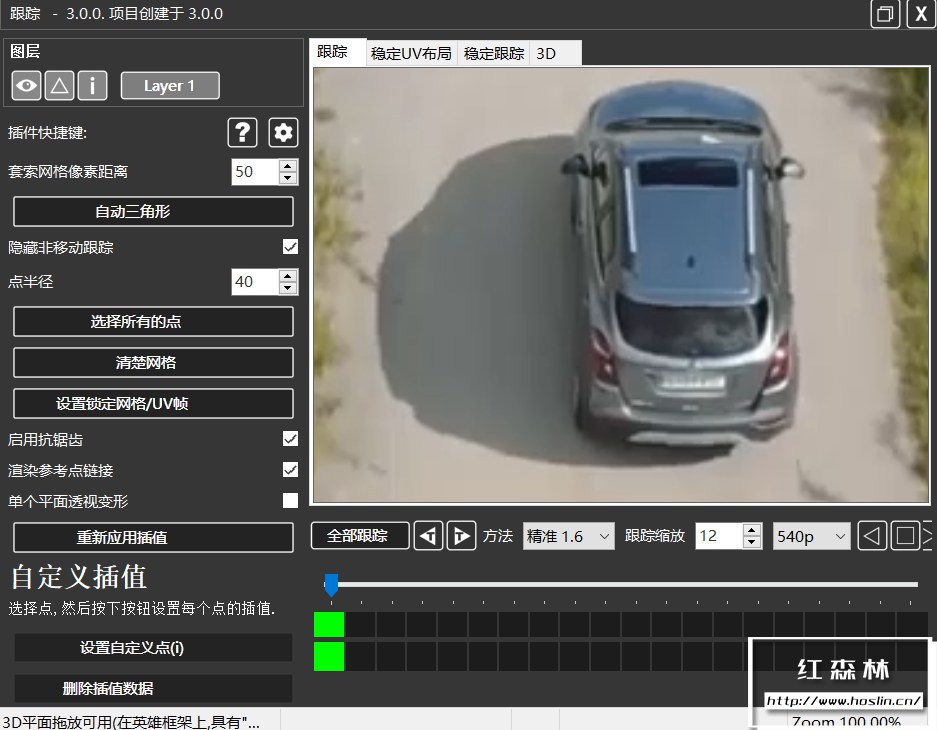Track backward with left arrow button
937x730 pixels.
pyautogui.click(x=428, y=536)
